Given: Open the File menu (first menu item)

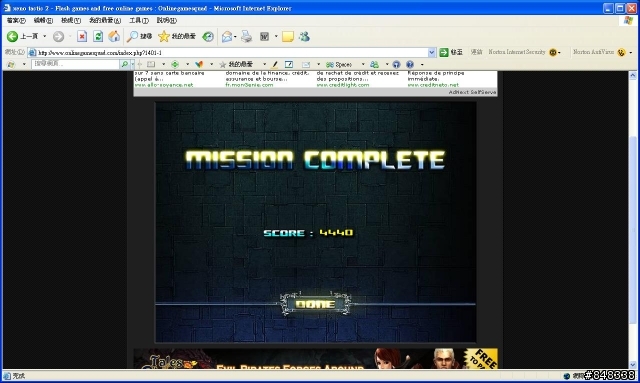Looking at the screenshot, I should [16, 20].
